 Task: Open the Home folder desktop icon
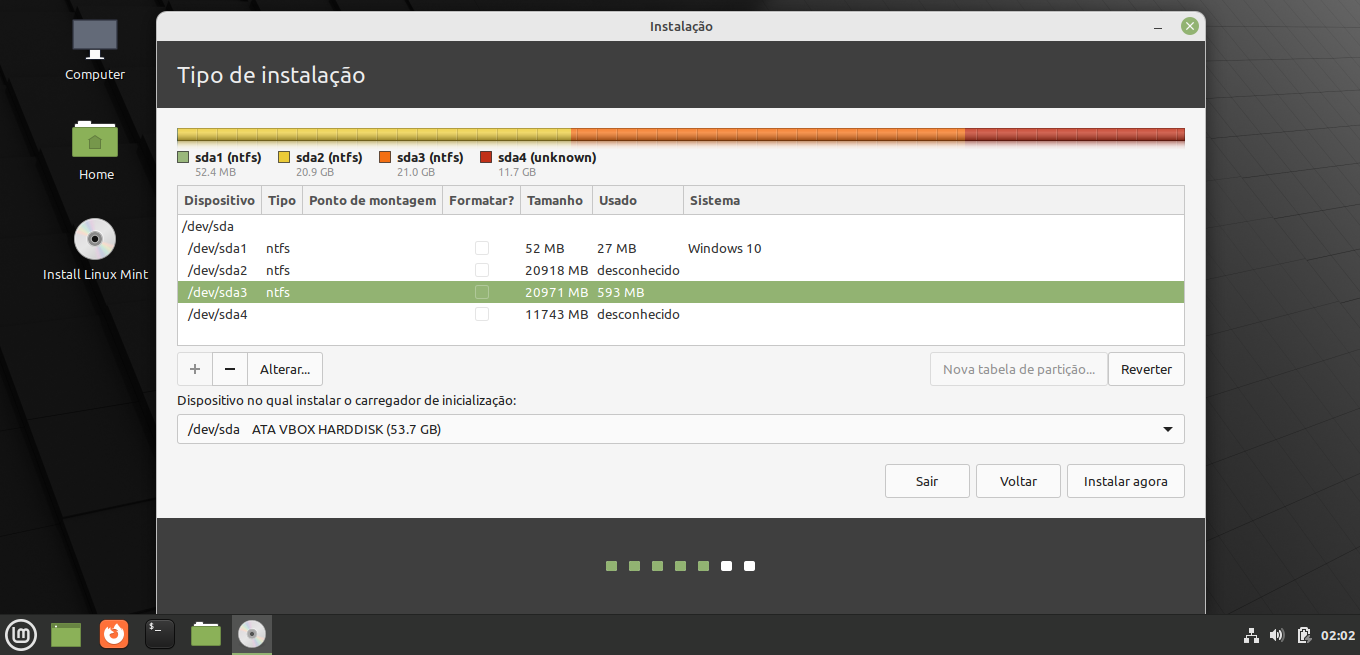coord(95,140)
